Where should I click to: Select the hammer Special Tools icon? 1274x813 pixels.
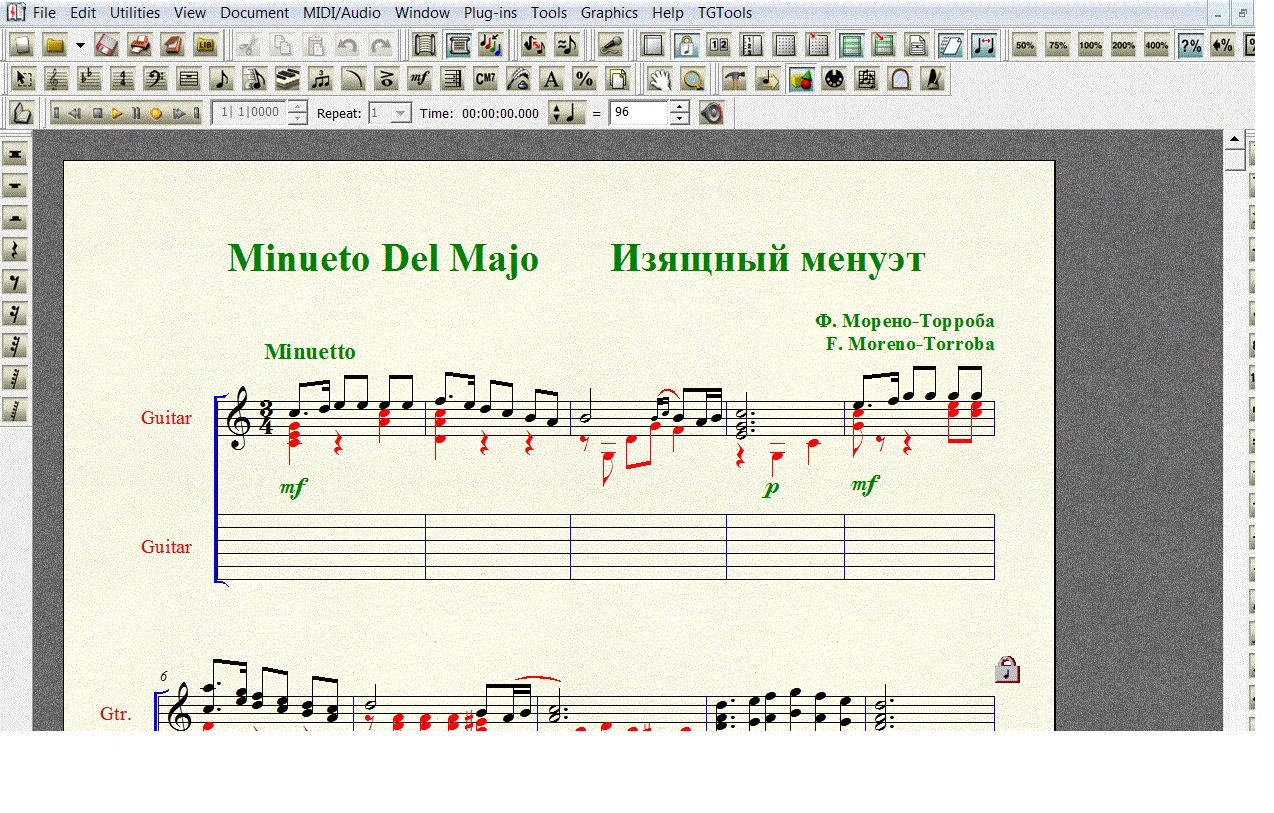(x=735, y=79)
